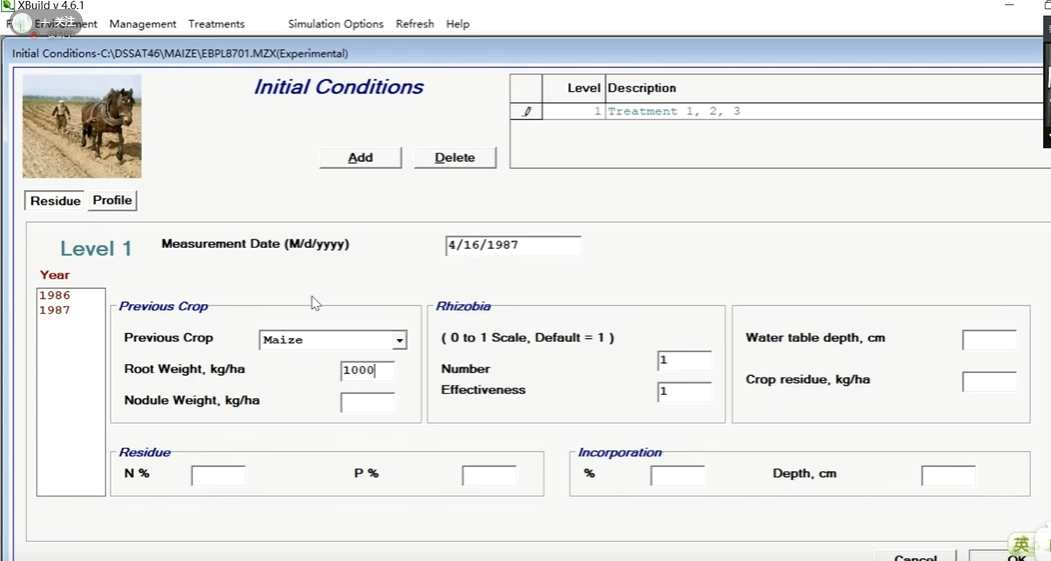This screenshot has width=1051, height=561.
Task: Click the Root Weight input field
Action: (x=367, y=371)
